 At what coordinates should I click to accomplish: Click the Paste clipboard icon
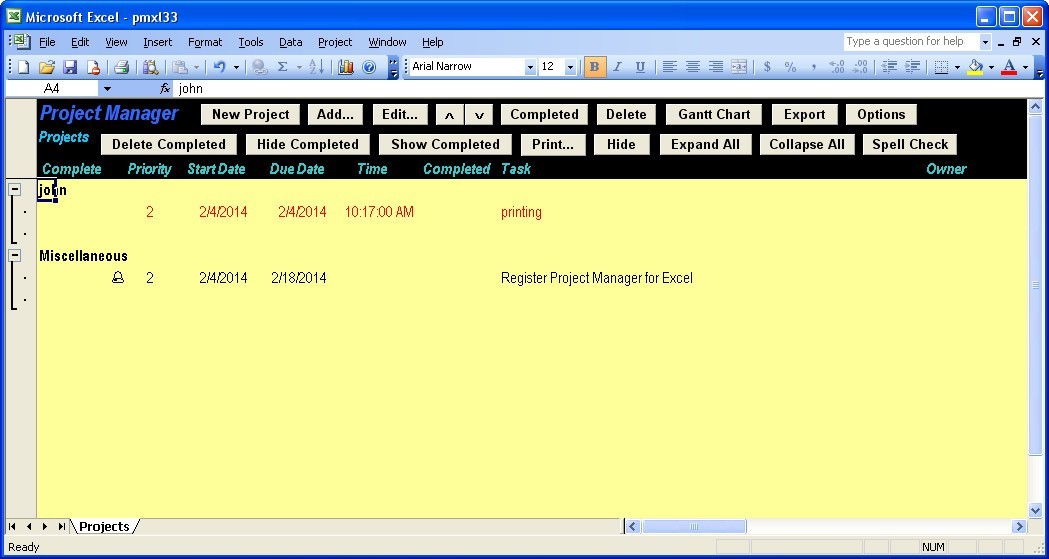[x=179, y=67]
